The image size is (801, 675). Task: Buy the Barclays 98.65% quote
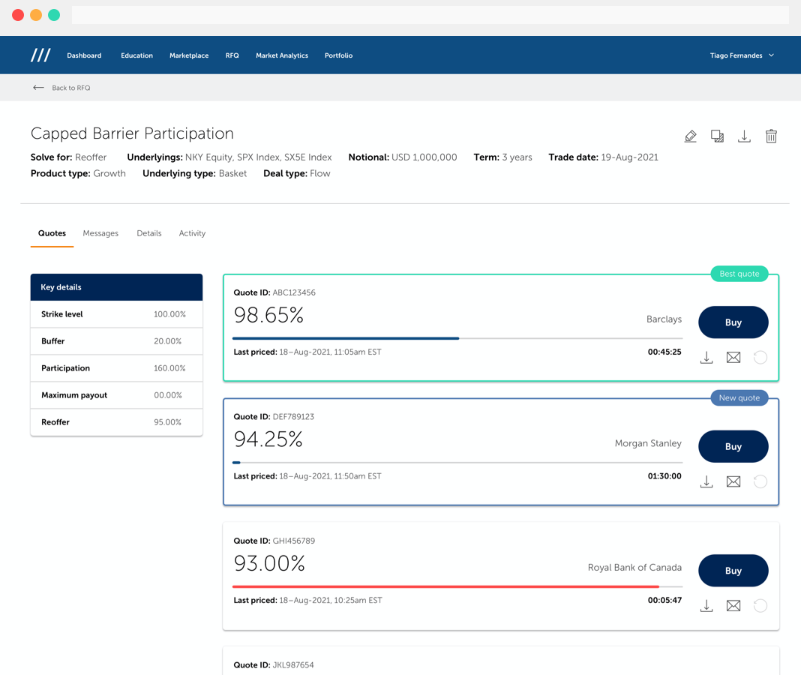click(x=733, y=322)
